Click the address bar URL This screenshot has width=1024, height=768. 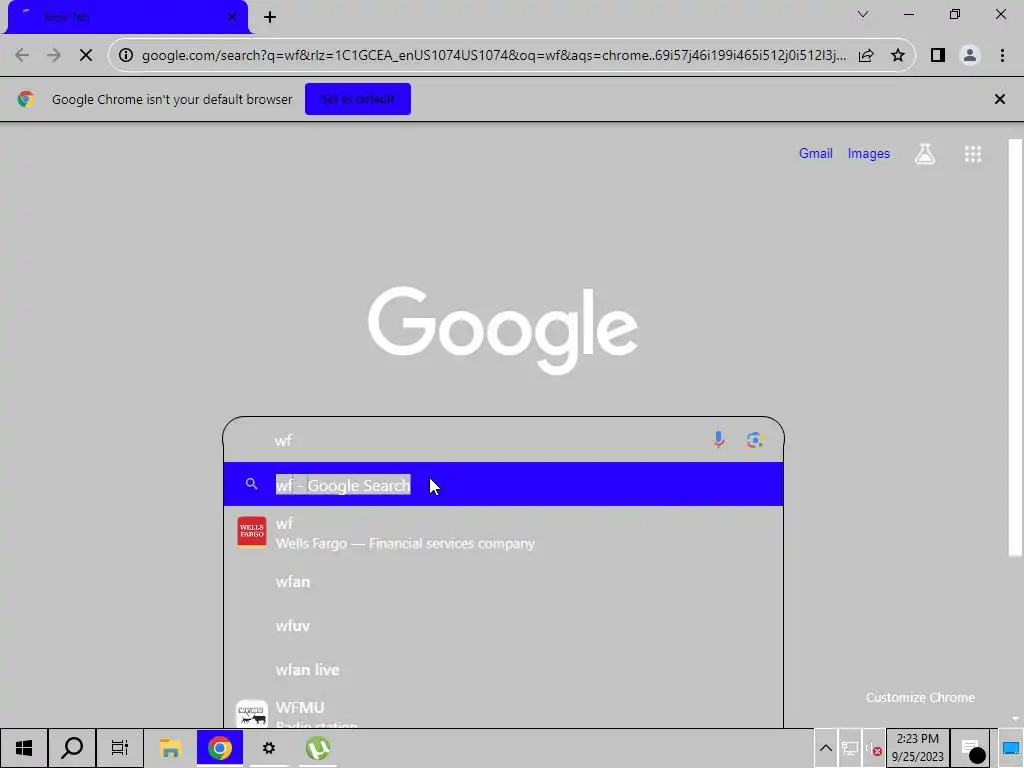[494, 56]
